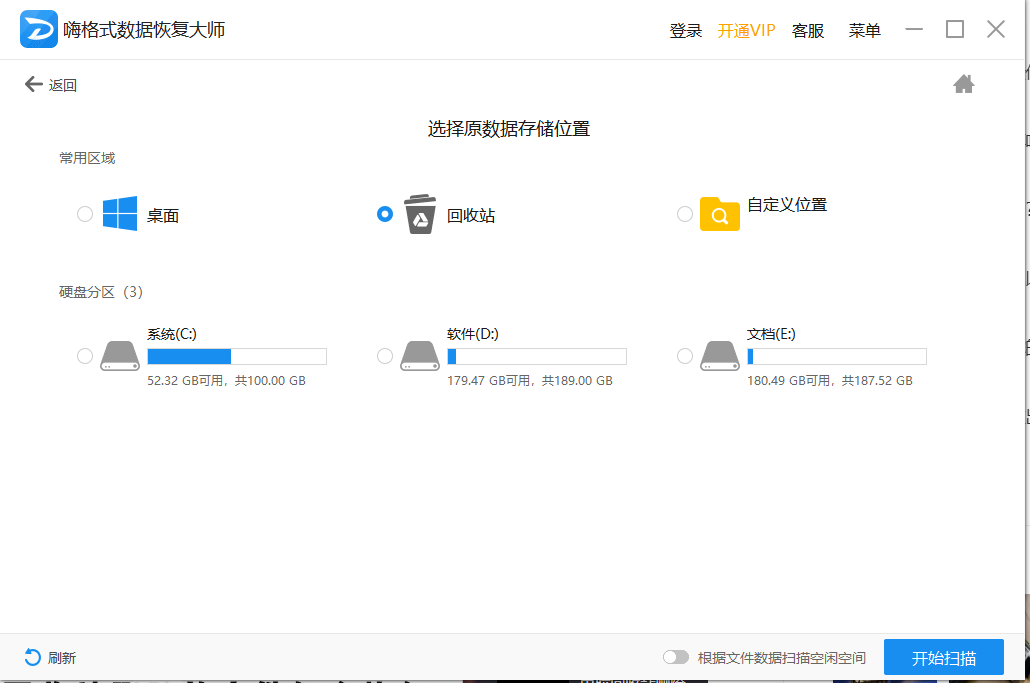Screen dimensions: 1030x683
Task: Click the Windows desktop icon
Action: (120, 214)
